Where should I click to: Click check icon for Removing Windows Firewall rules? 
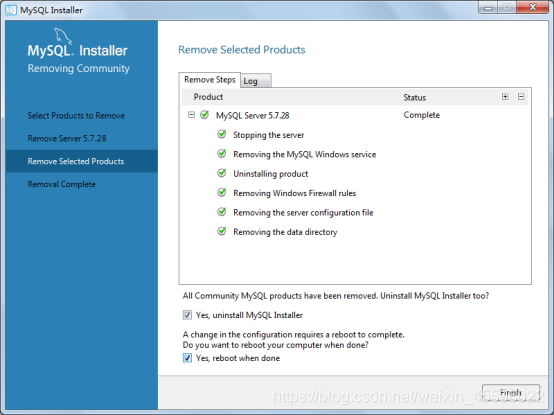click(222, 192)
